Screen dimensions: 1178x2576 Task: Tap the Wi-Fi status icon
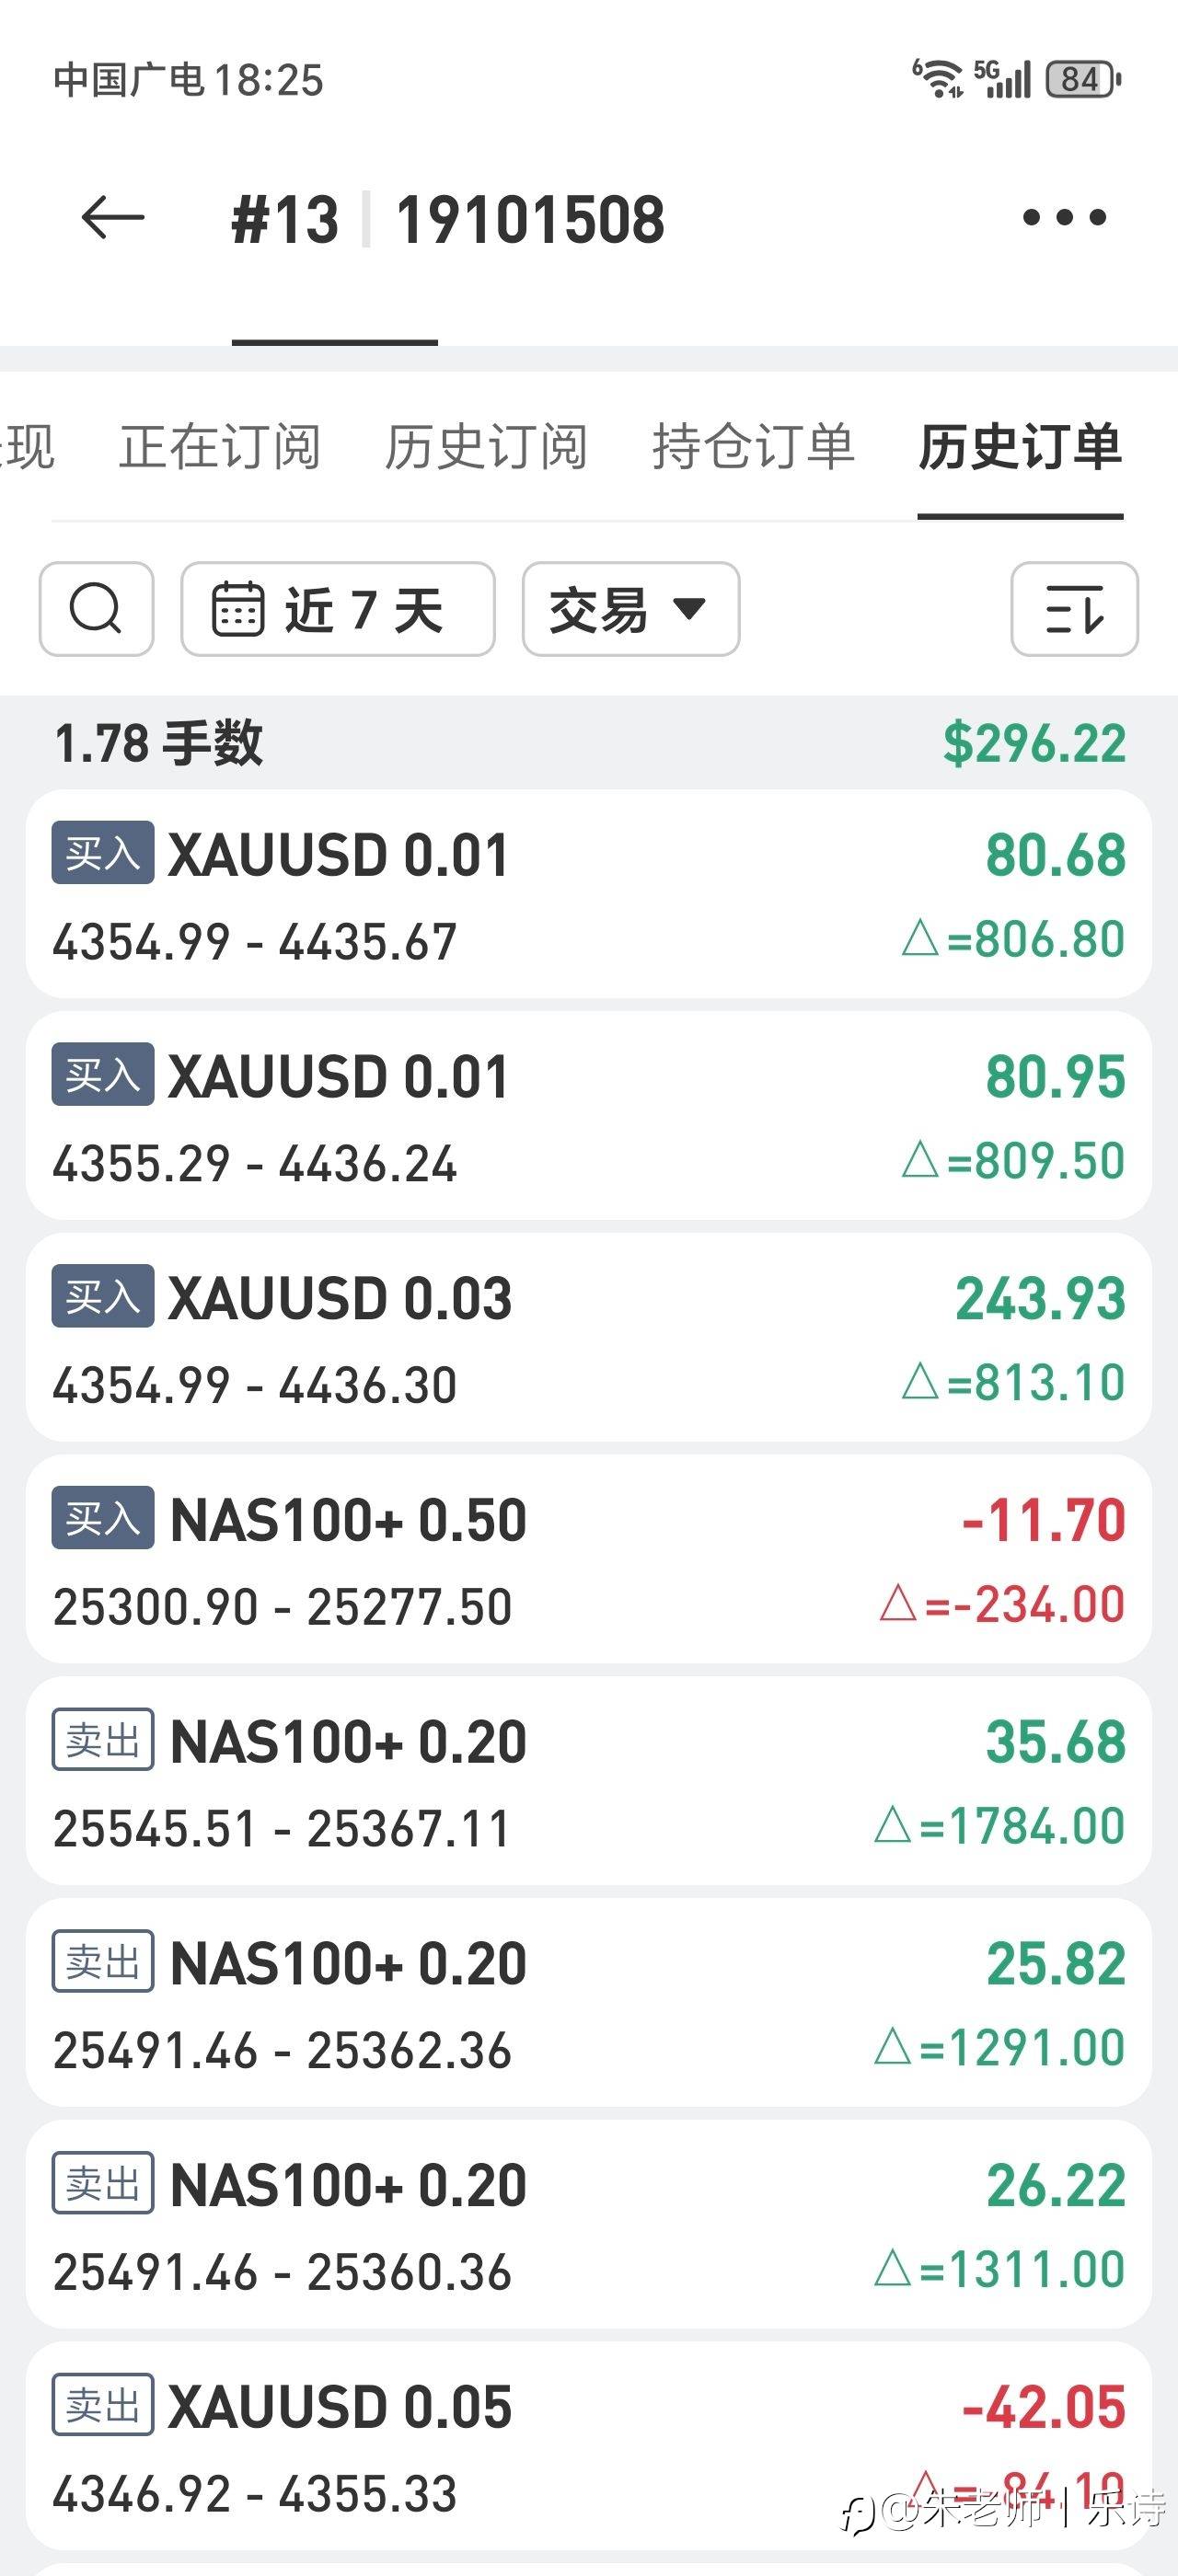(938, 78)
